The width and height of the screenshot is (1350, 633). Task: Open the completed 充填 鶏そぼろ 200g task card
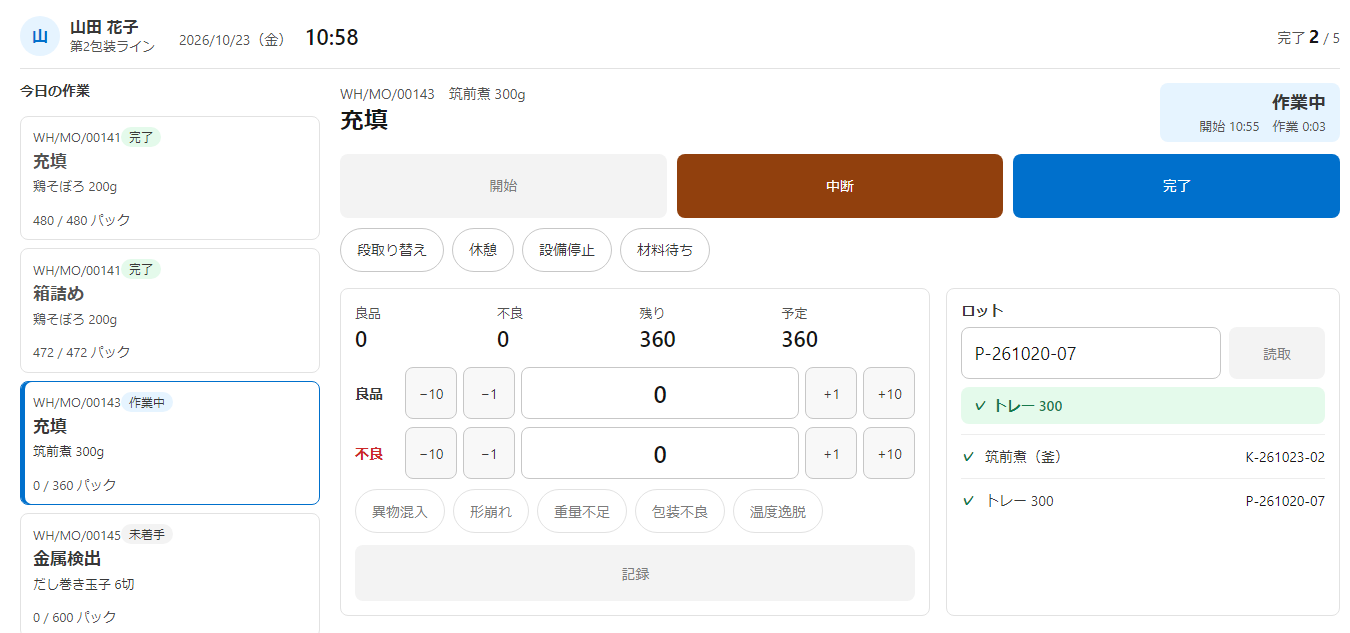pos(170,178)
